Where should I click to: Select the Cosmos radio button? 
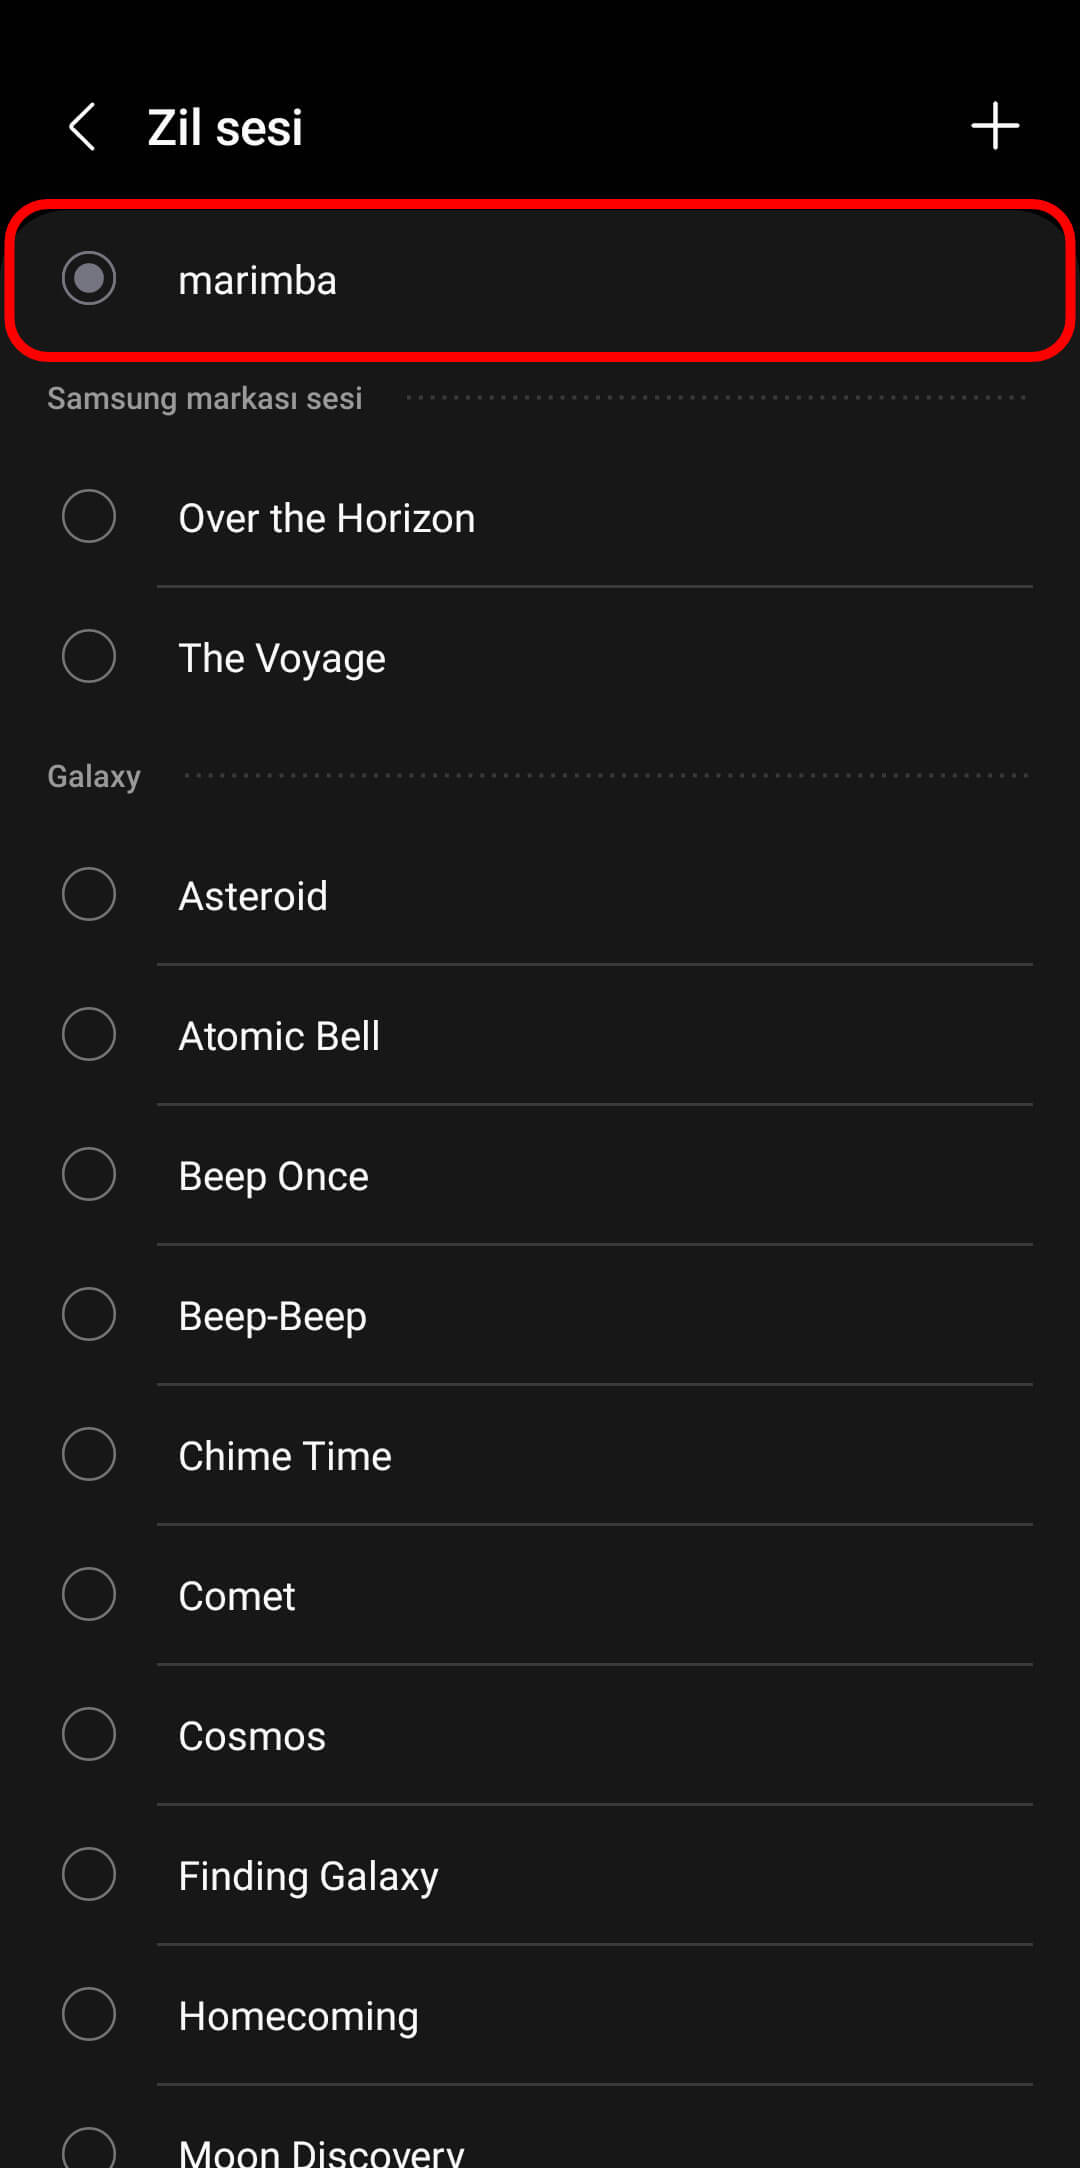[x=89, y=1734]
